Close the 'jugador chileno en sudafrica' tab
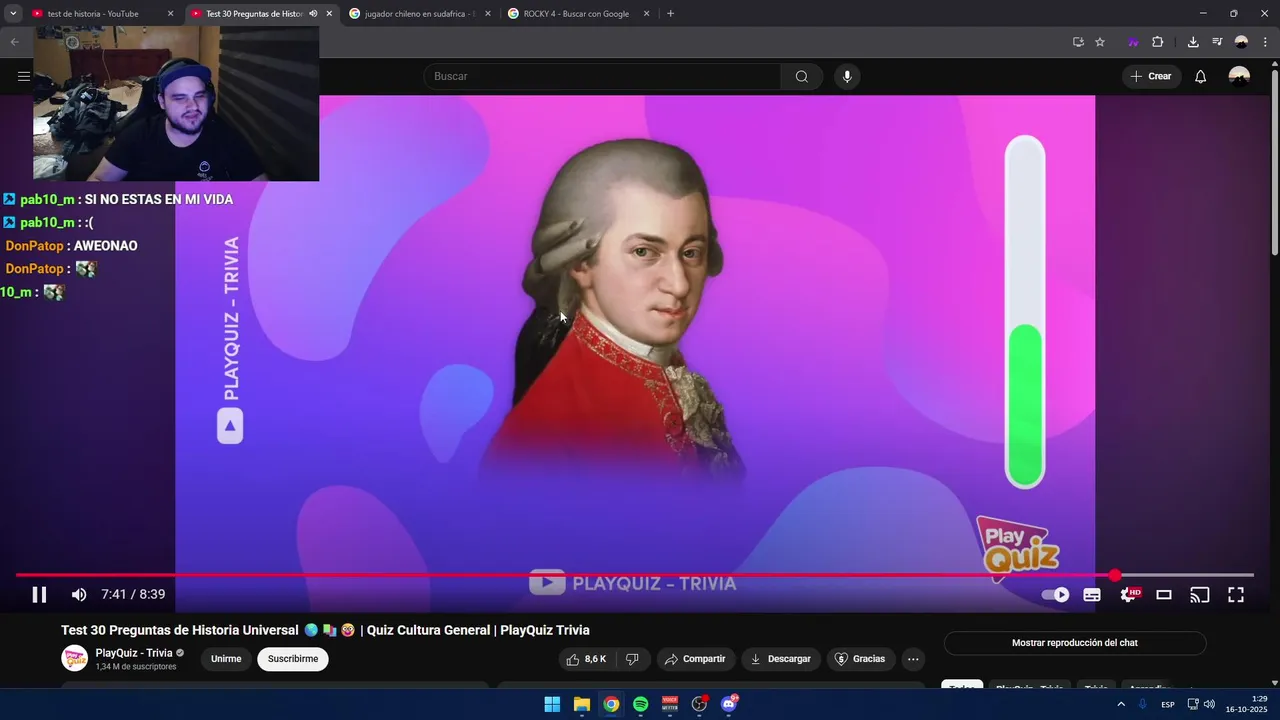Image resolution: width=1280 pixels, height=720 pixels. point(488,14)
